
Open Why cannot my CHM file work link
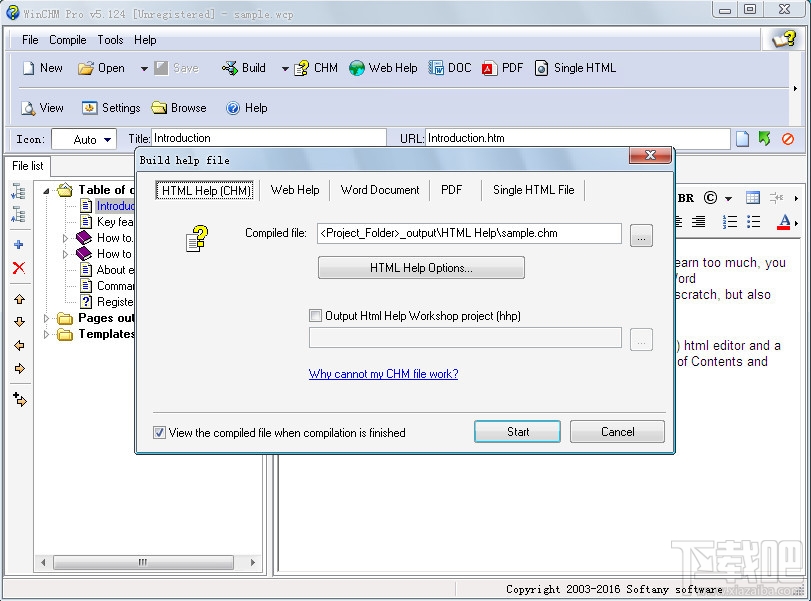pos(383,373)
